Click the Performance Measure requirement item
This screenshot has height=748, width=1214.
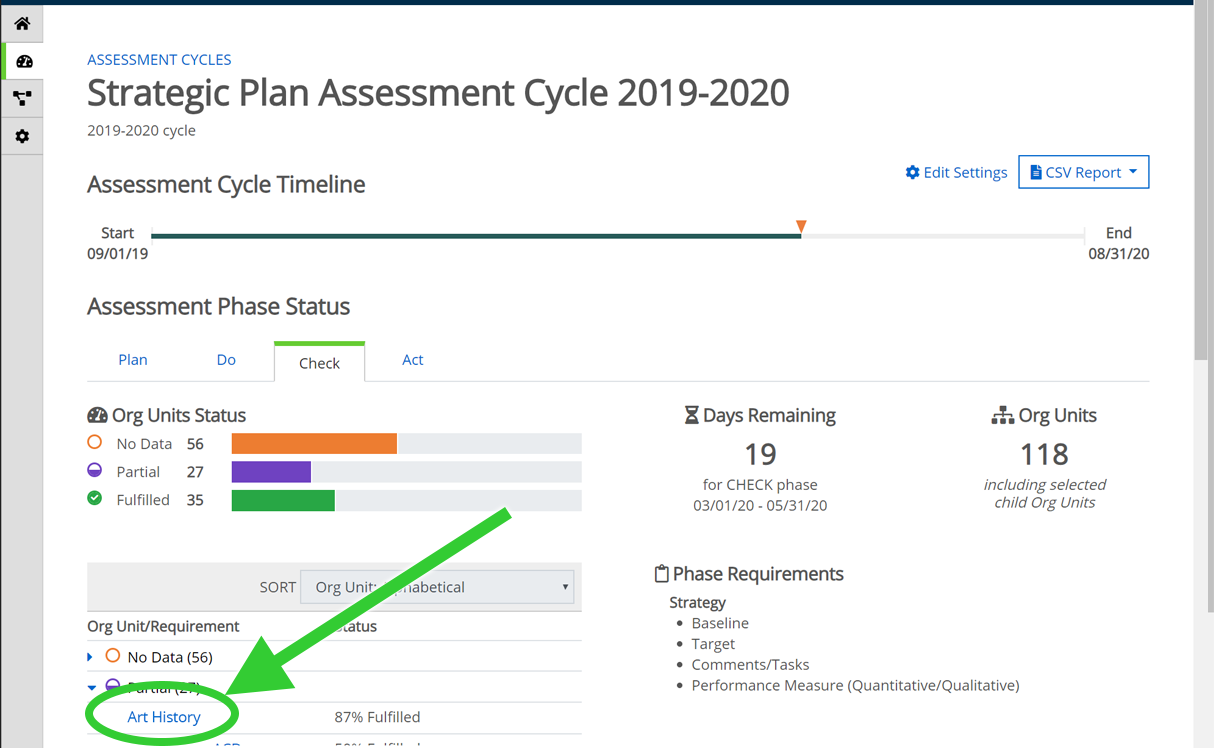[x=855, y=685]
